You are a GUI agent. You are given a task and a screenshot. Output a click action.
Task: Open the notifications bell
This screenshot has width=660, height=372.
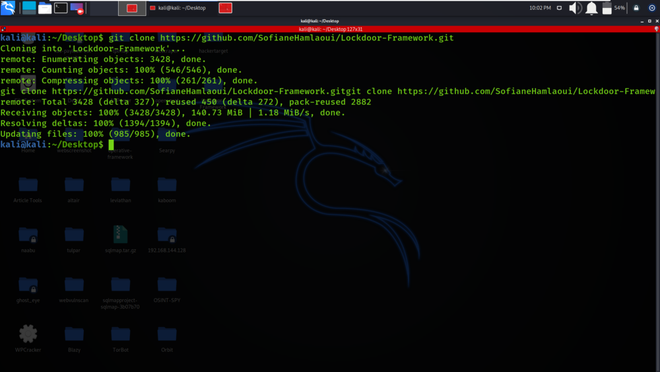[591, 8]
